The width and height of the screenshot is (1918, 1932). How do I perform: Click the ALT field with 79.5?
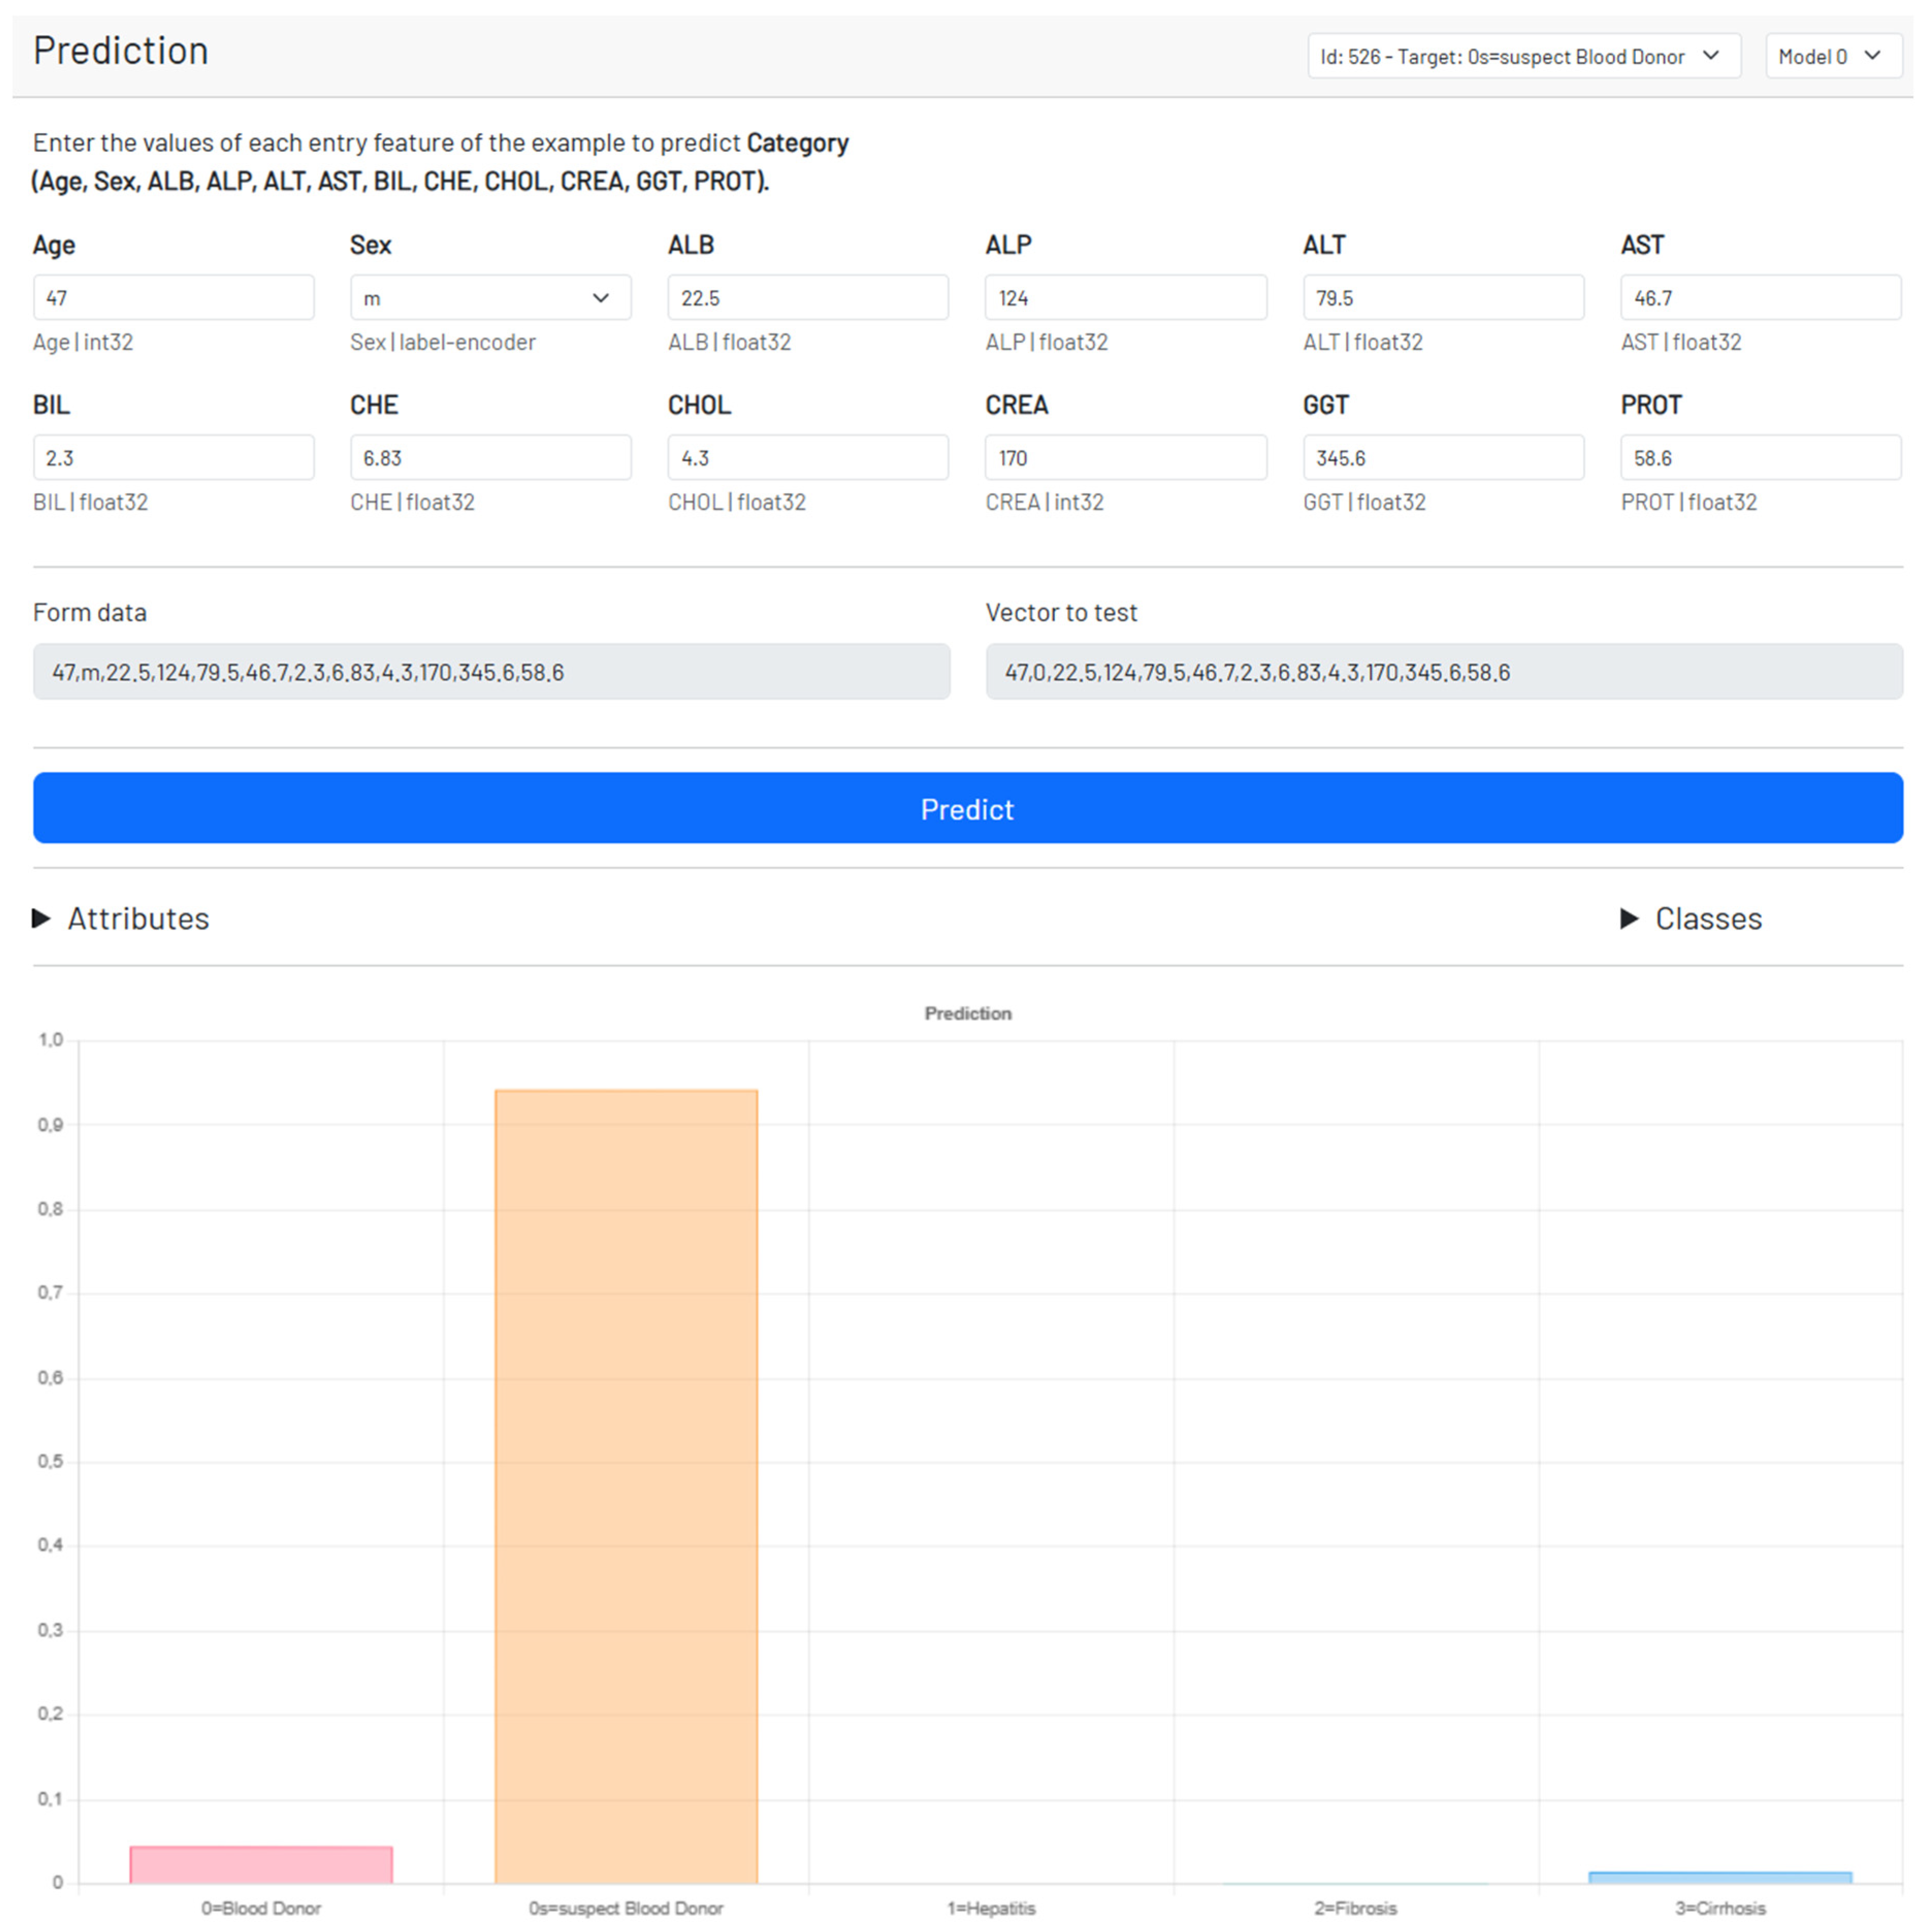[1442, 298]
